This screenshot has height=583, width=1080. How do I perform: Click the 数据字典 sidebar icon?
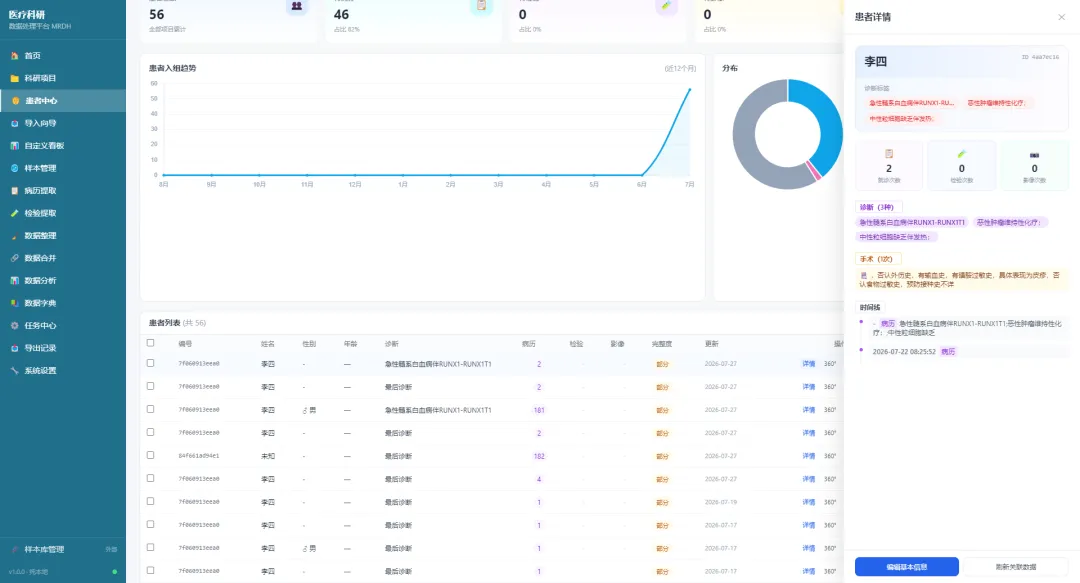pos(14,303)
